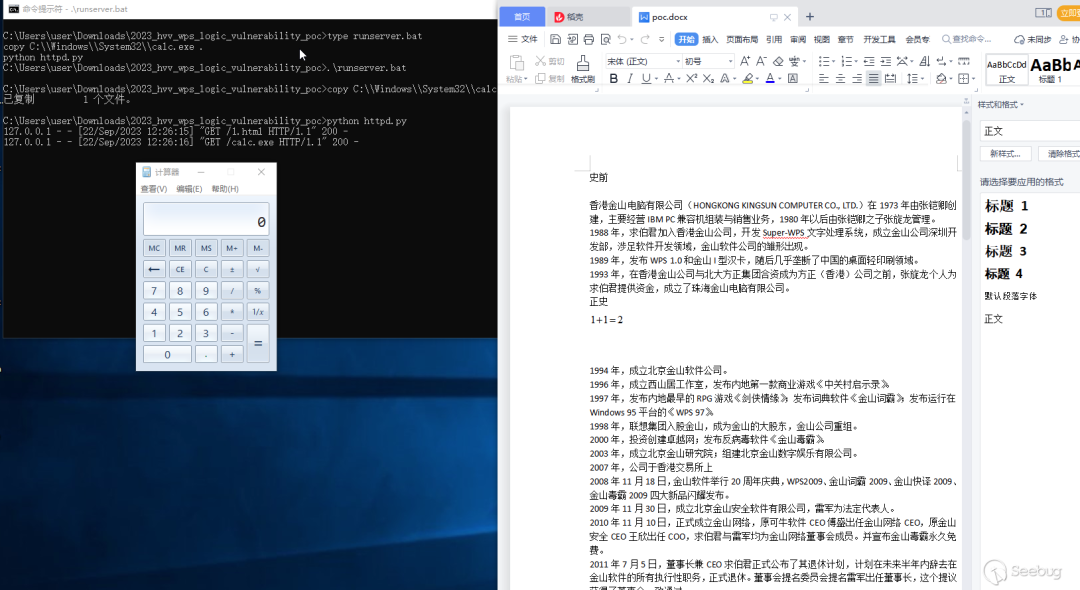Click the equals button in Calculator

258,343
